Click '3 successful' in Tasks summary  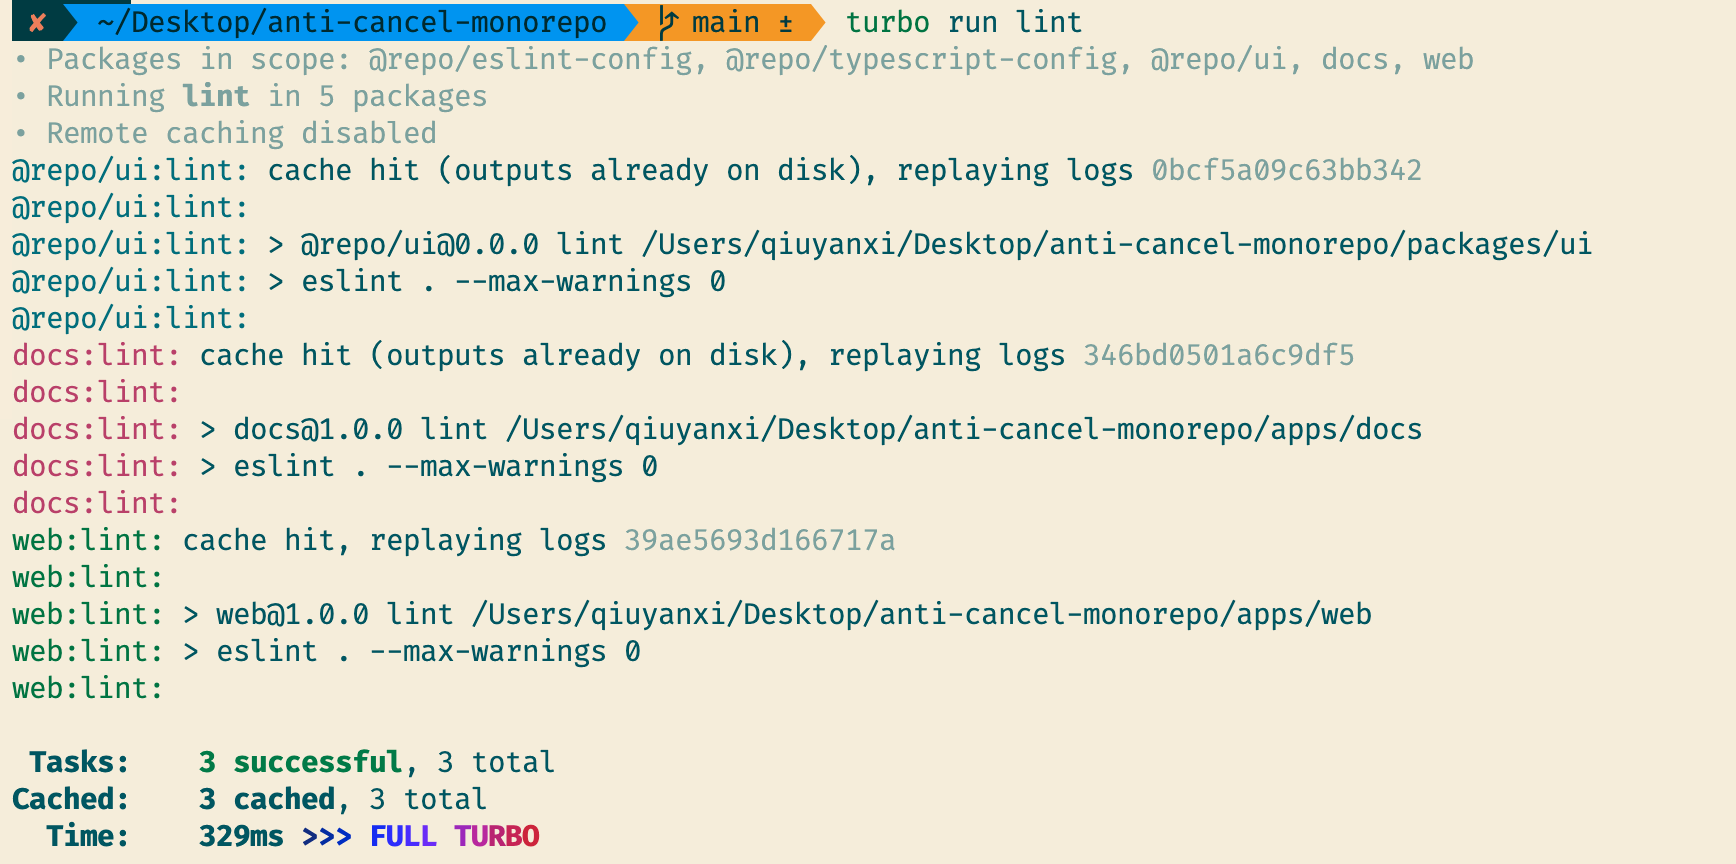tap(301, 763)
